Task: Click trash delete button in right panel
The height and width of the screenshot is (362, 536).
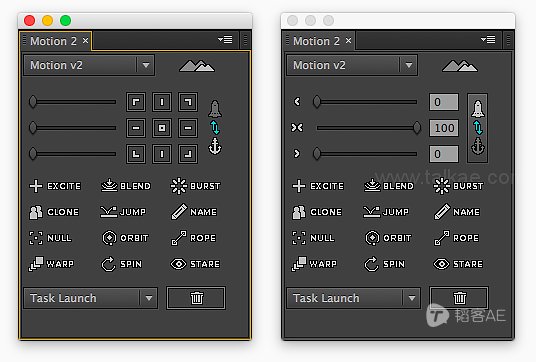Action: (x=459, y=298)
